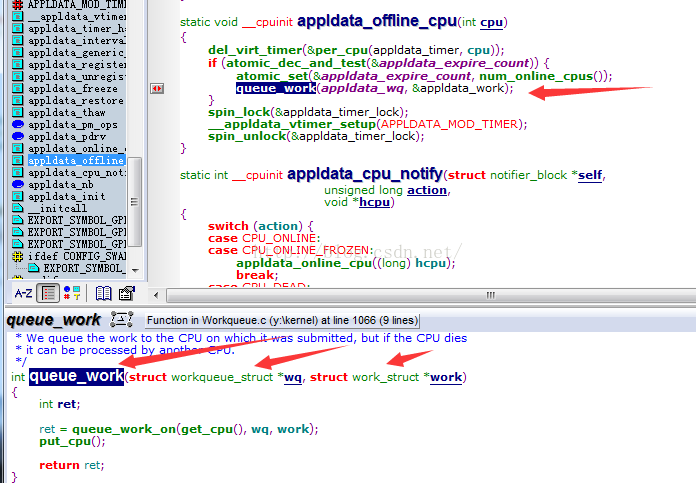This screenshot has width=696, height=483.
Task: Click the red mark icon in the editor margin
Action: (157, 89)
